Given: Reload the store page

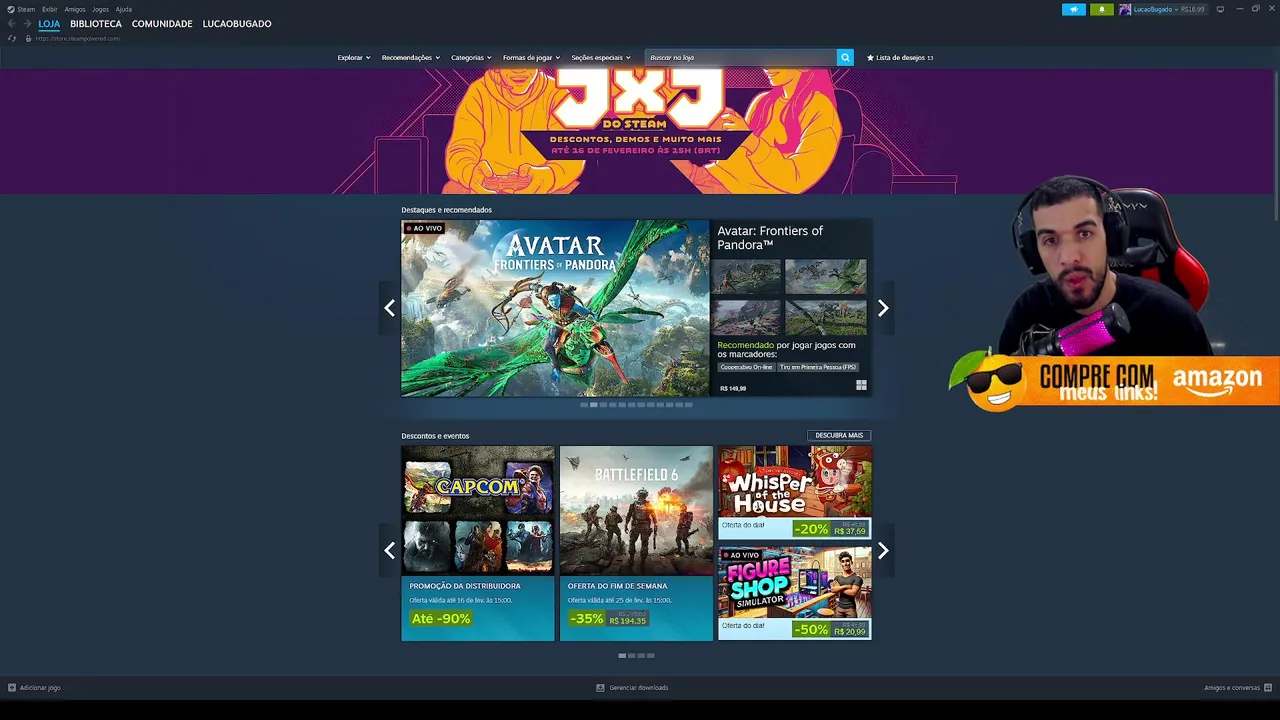Looking at the screenshot, I should (x=12, y=39).
